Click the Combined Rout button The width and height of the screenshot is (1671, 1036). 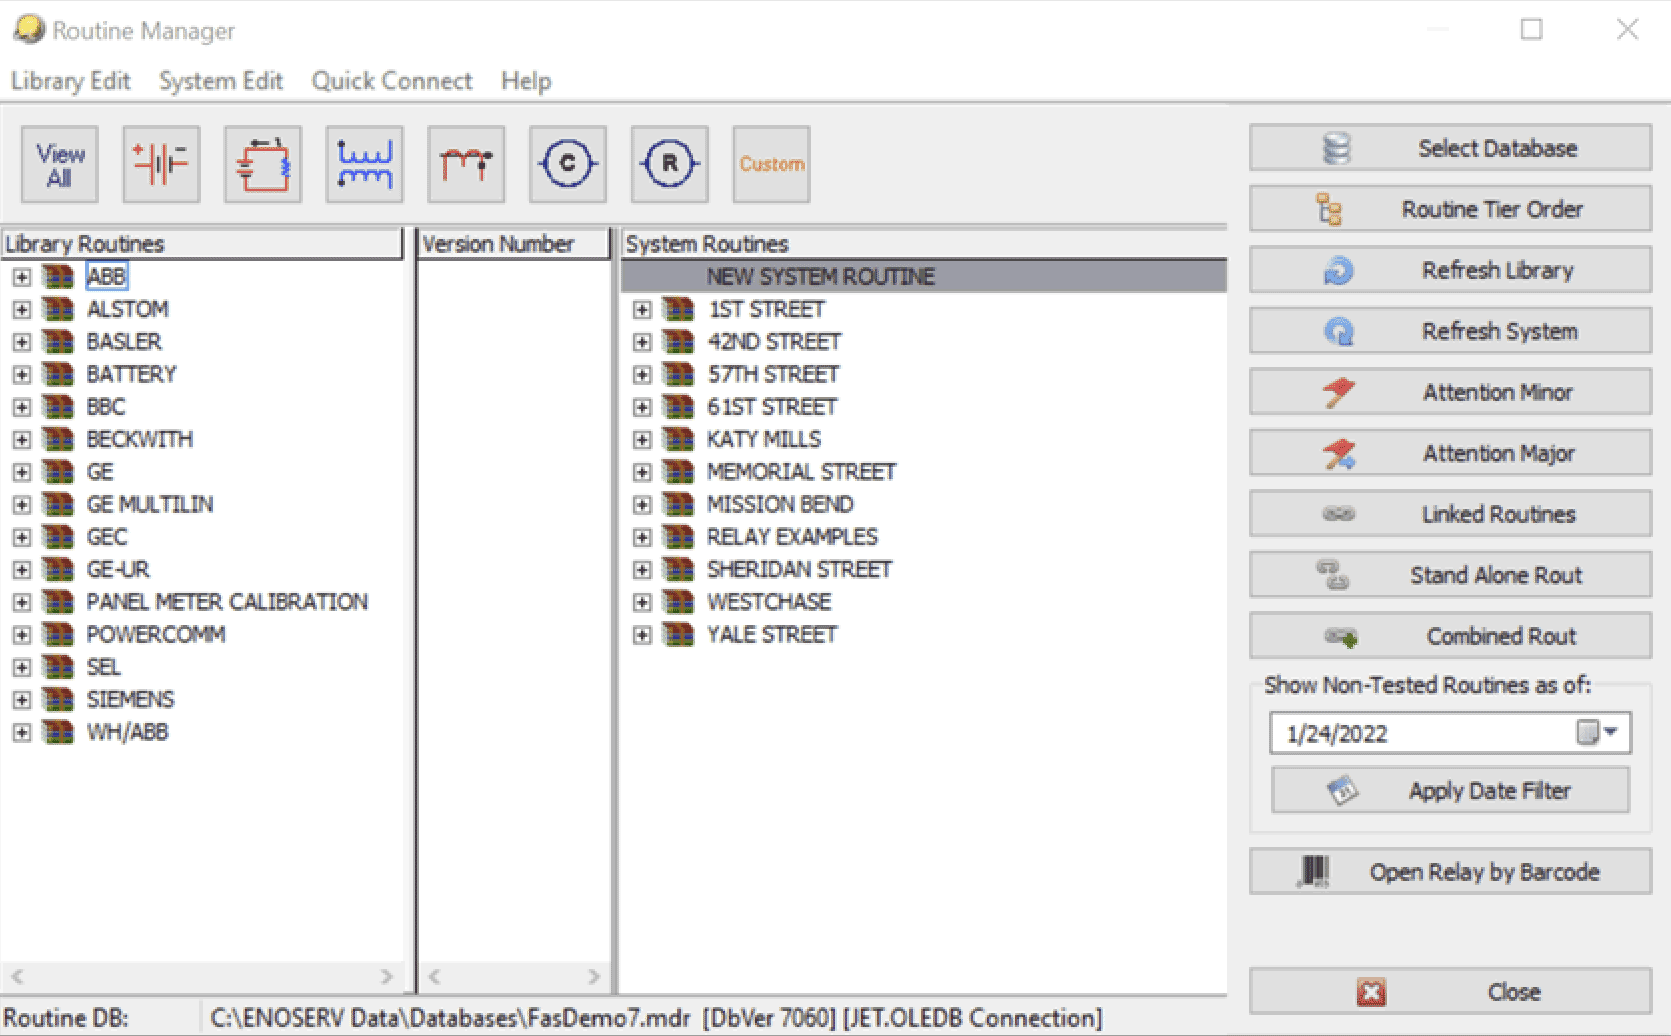tap(1450, 636)
